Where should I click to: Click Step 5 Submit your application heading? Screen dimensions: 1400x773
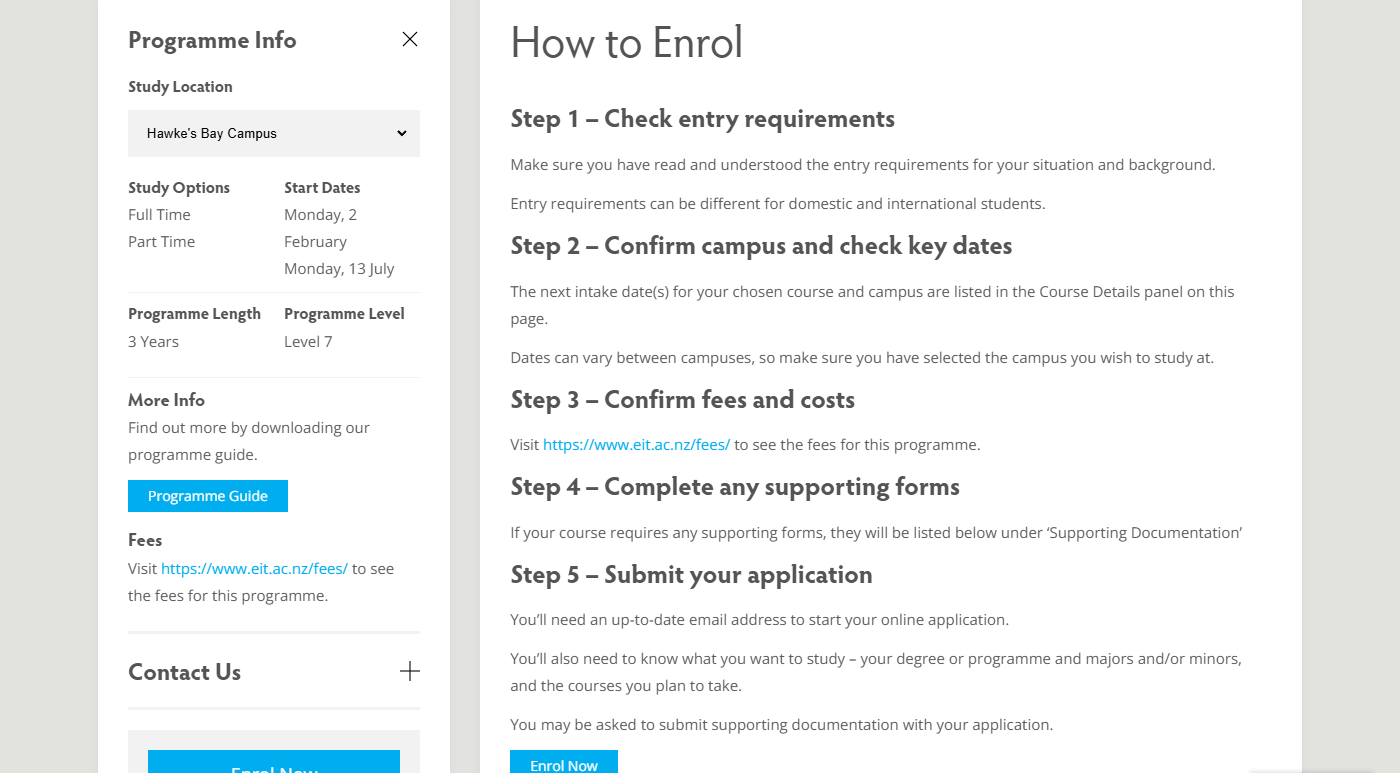coord(691,575)
